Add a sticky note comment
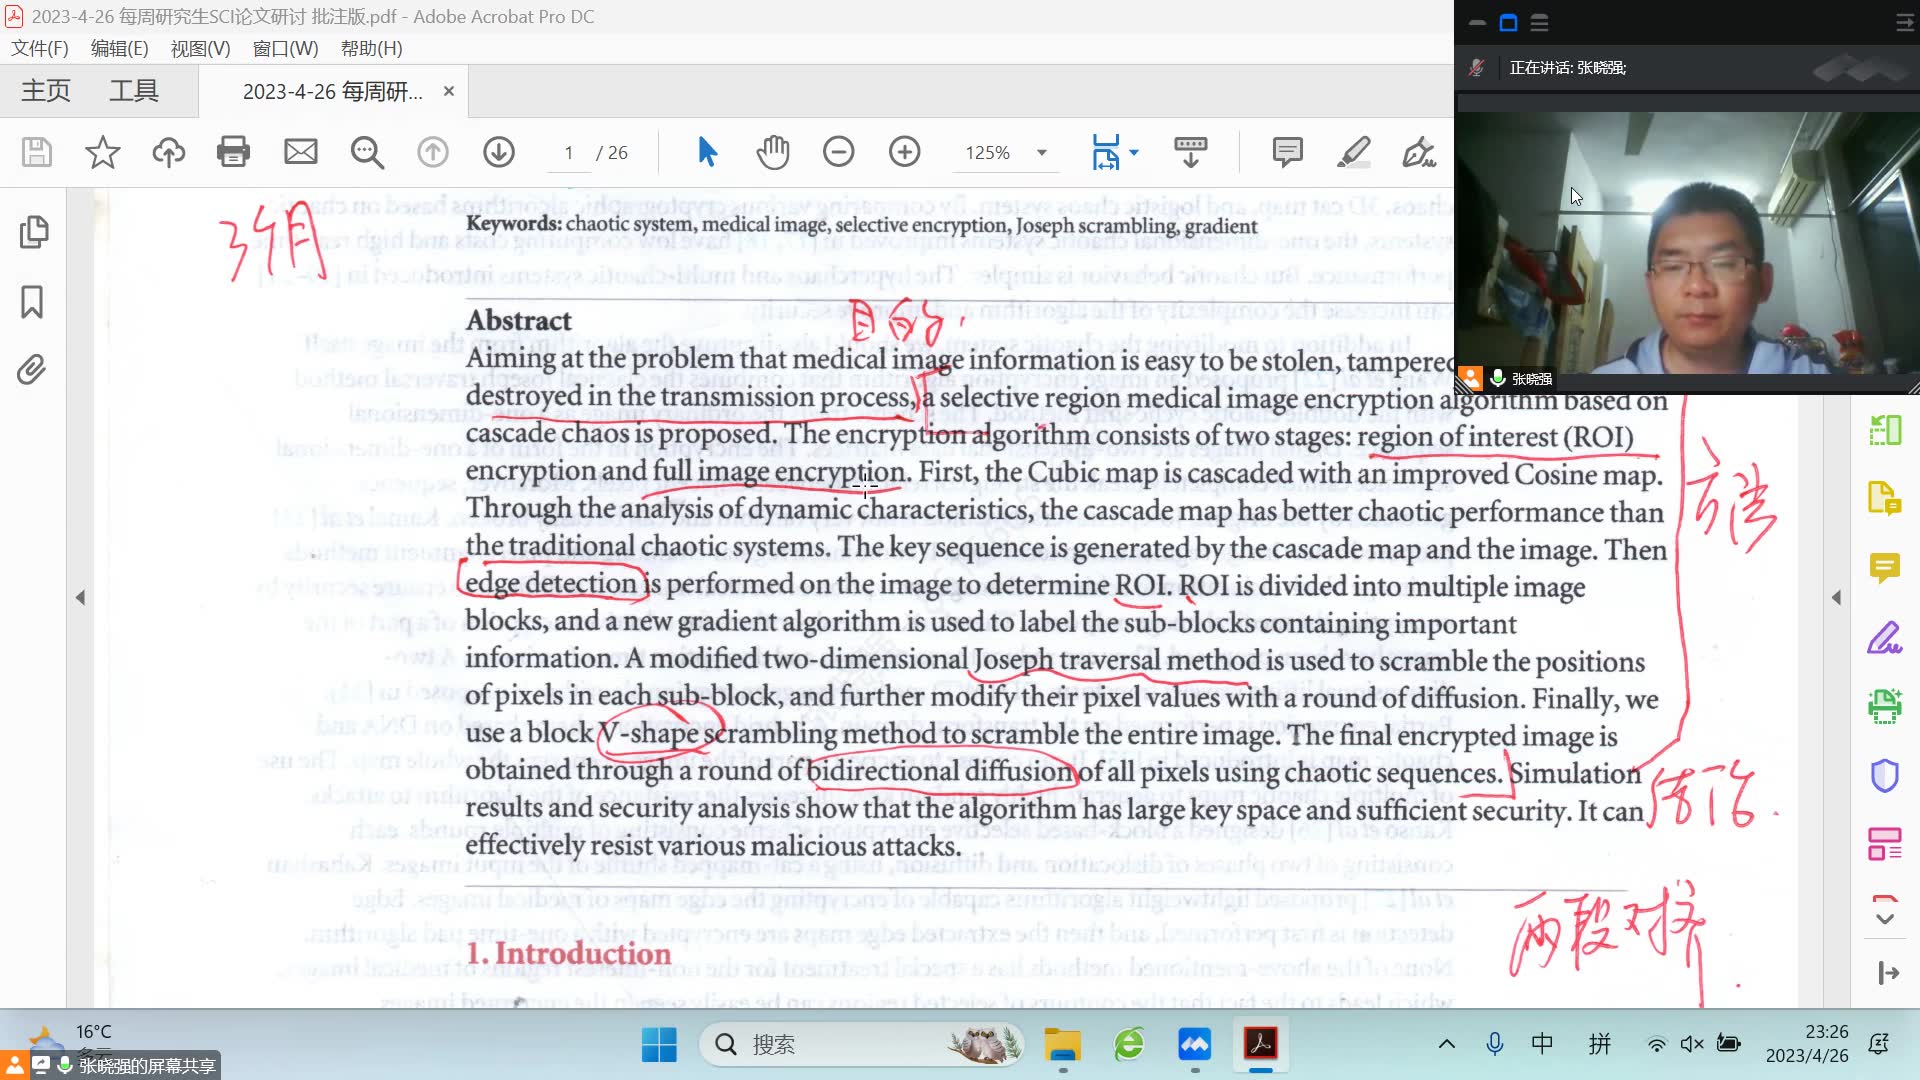 tap(1287, 152)
